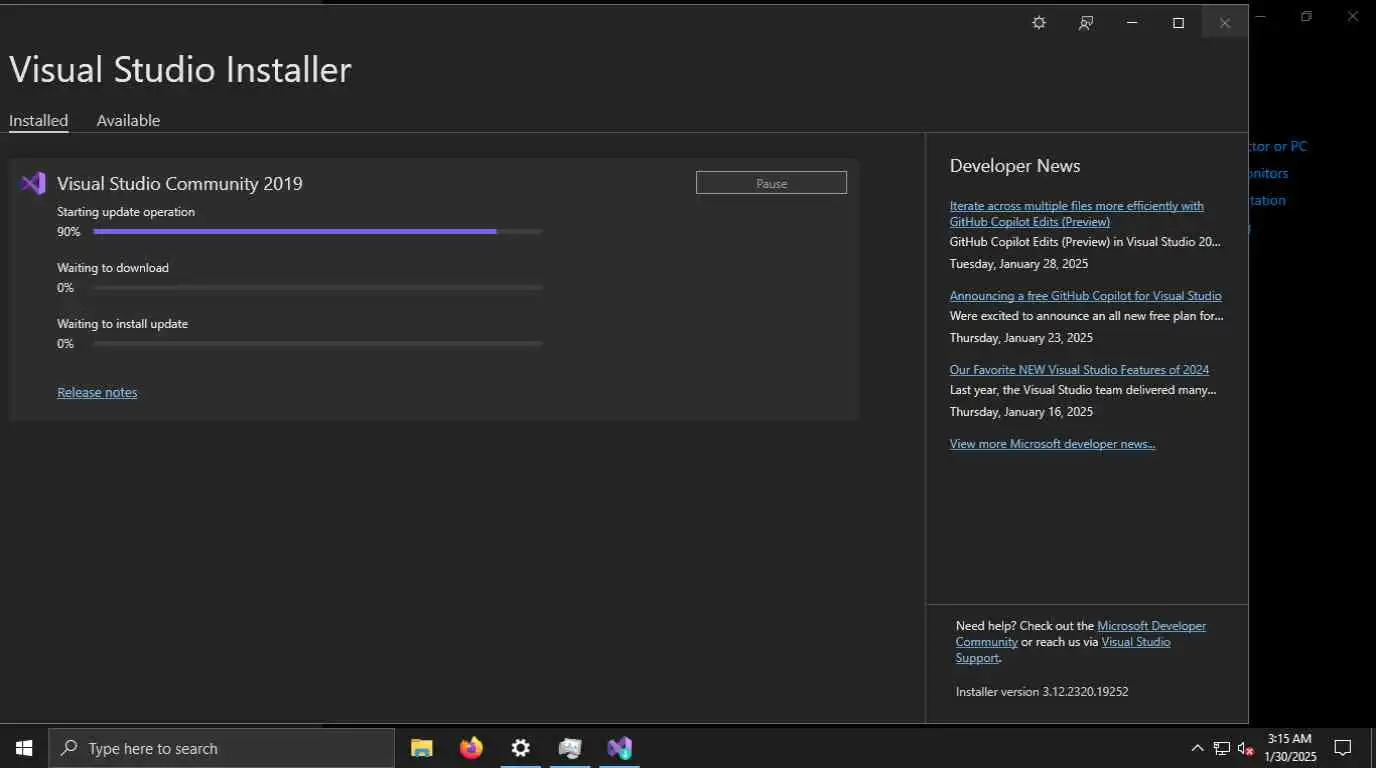
Task: Switch to the Installed tab
Action: [x=39, y=121]
